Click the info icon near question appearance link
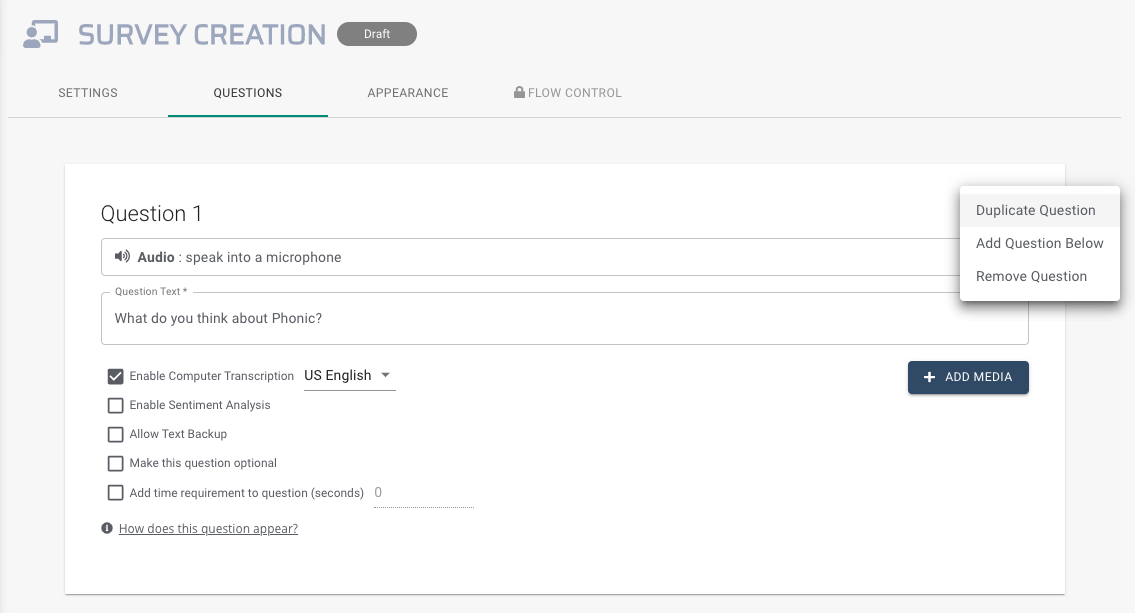 [x=107, y=527]
